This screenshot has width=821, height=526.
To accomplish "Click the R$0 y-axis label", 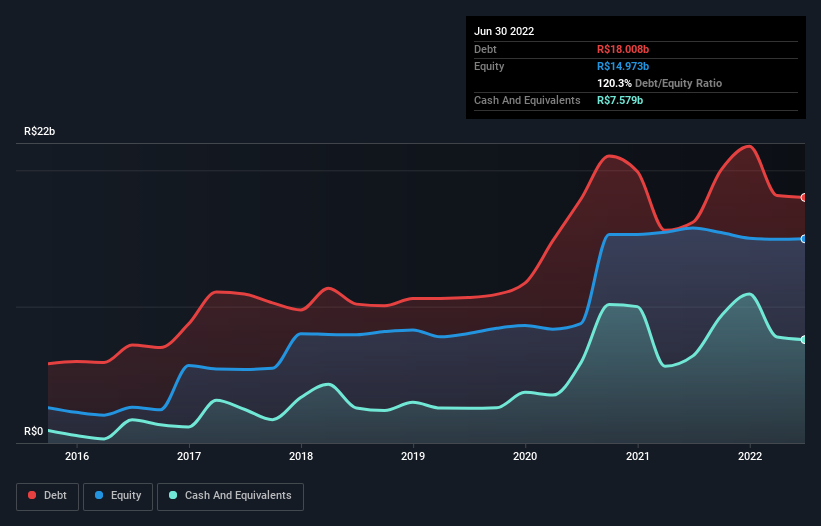I will click(x=34, y=431).
